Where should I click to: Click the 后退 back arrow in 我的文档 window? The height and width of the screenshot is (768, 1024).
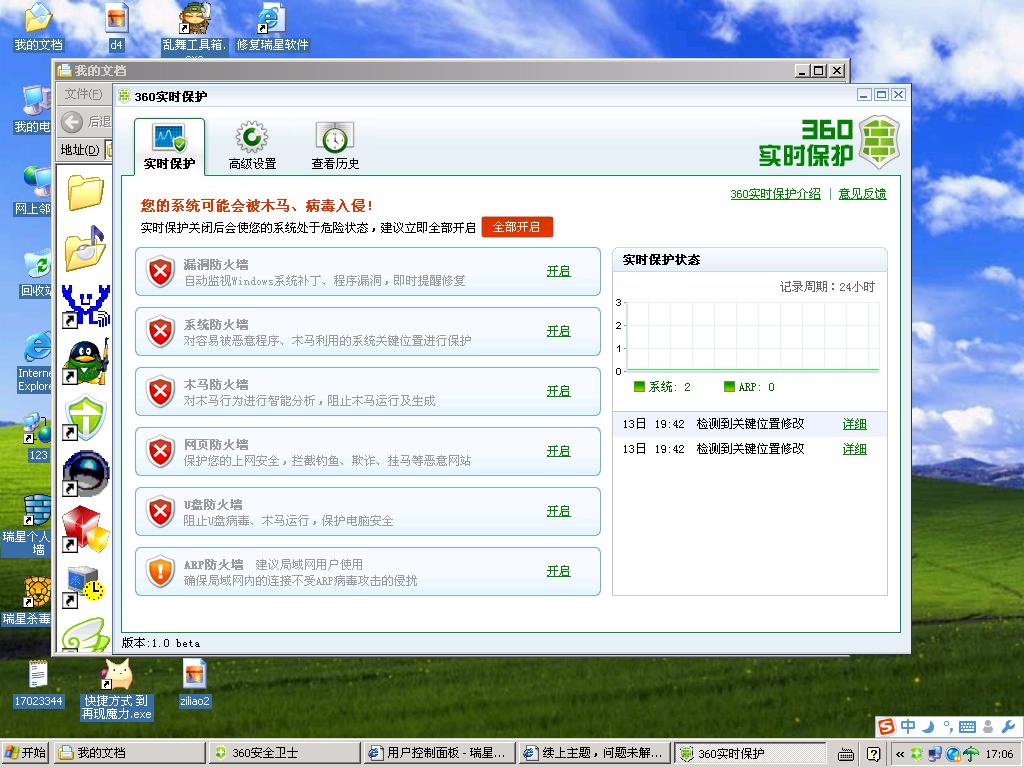[72, 122]
